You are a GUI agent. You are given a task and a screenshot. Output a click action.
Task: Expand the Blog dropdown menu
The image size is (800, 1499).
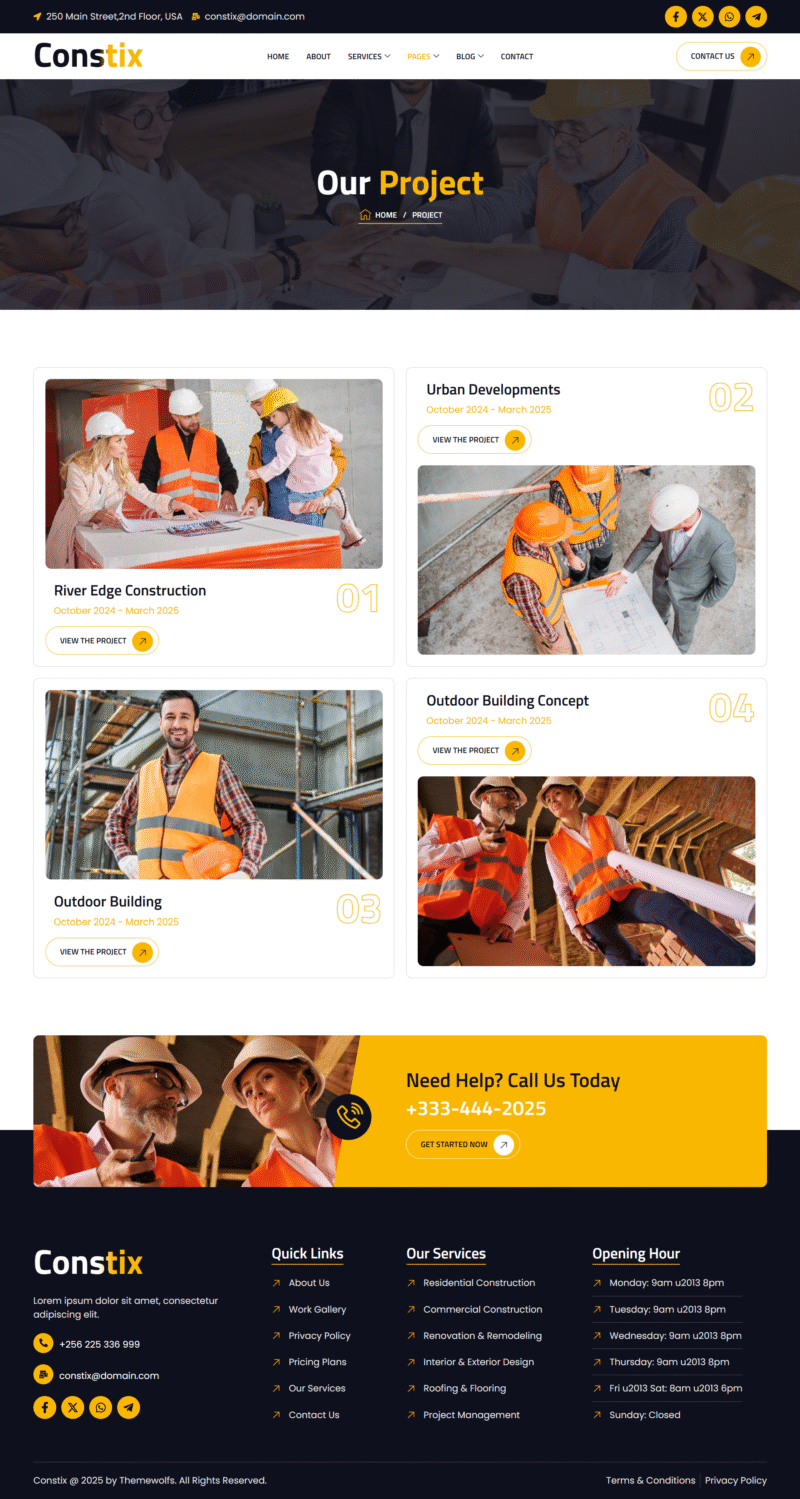coord(470,56)
